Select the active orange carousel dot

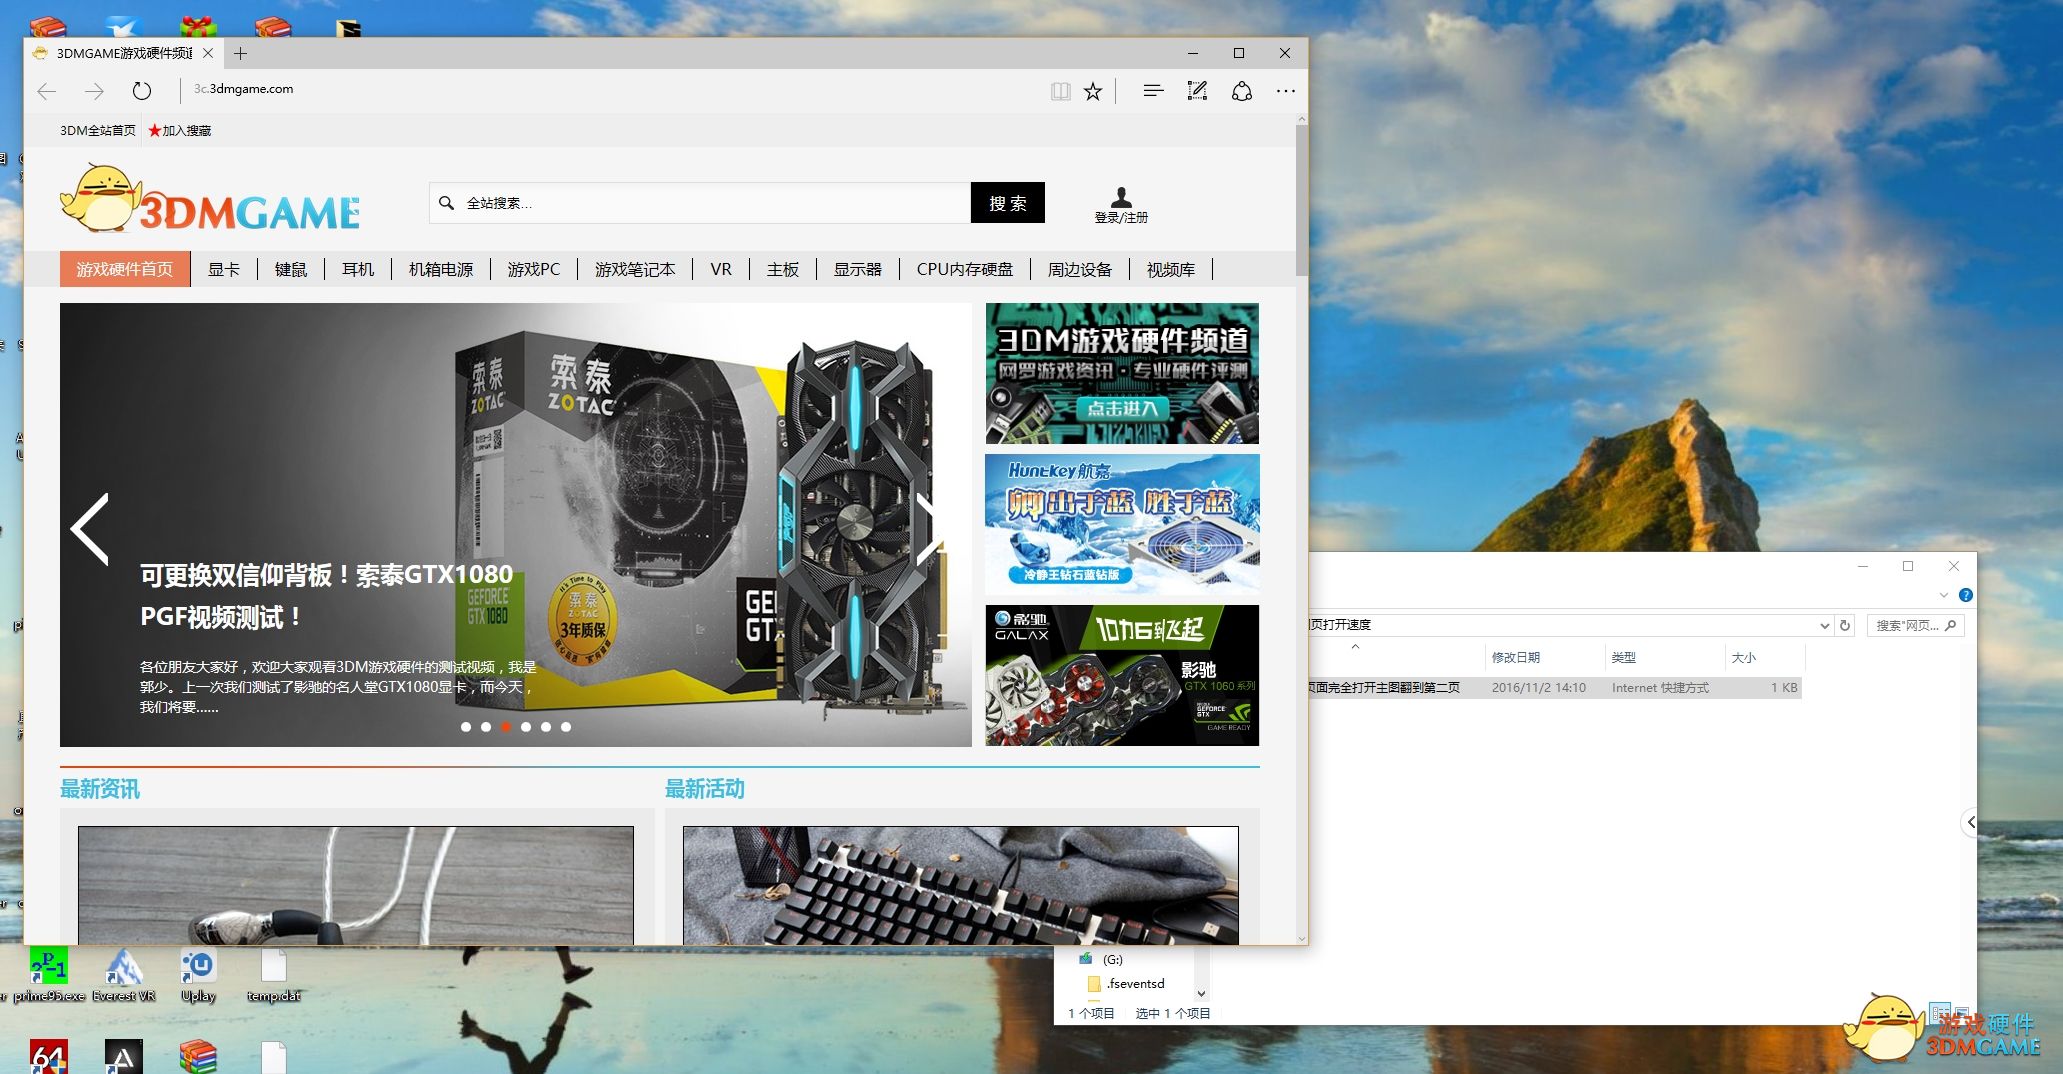(506, 727)
